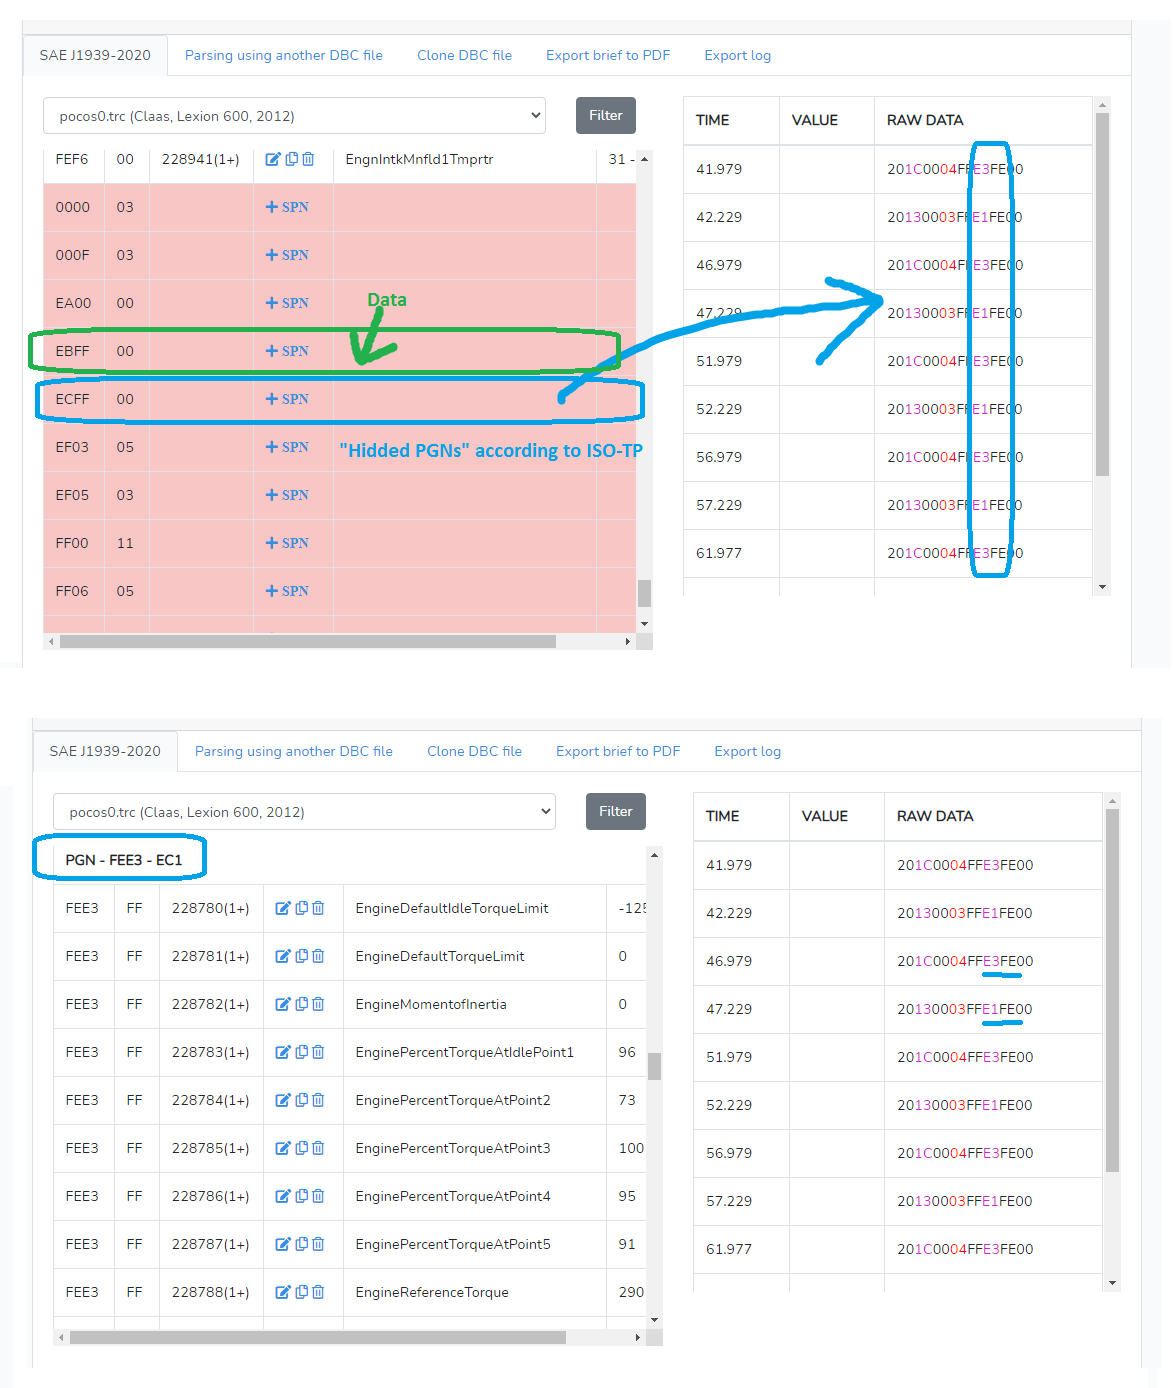Viewport: 1174px width, 1388px height.
Task: Delete the EnginePercentTorqueAtPoint3 row
Action: tap(318, 1148)
